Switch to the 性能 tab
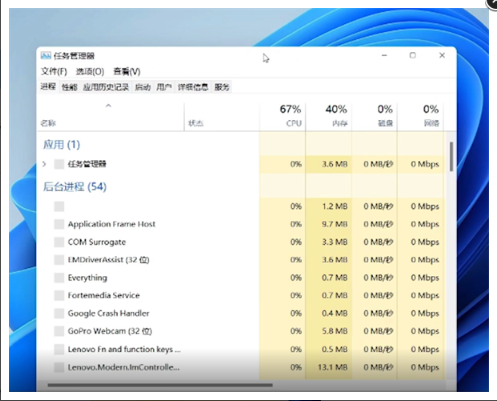 click(x=69, y=87)
